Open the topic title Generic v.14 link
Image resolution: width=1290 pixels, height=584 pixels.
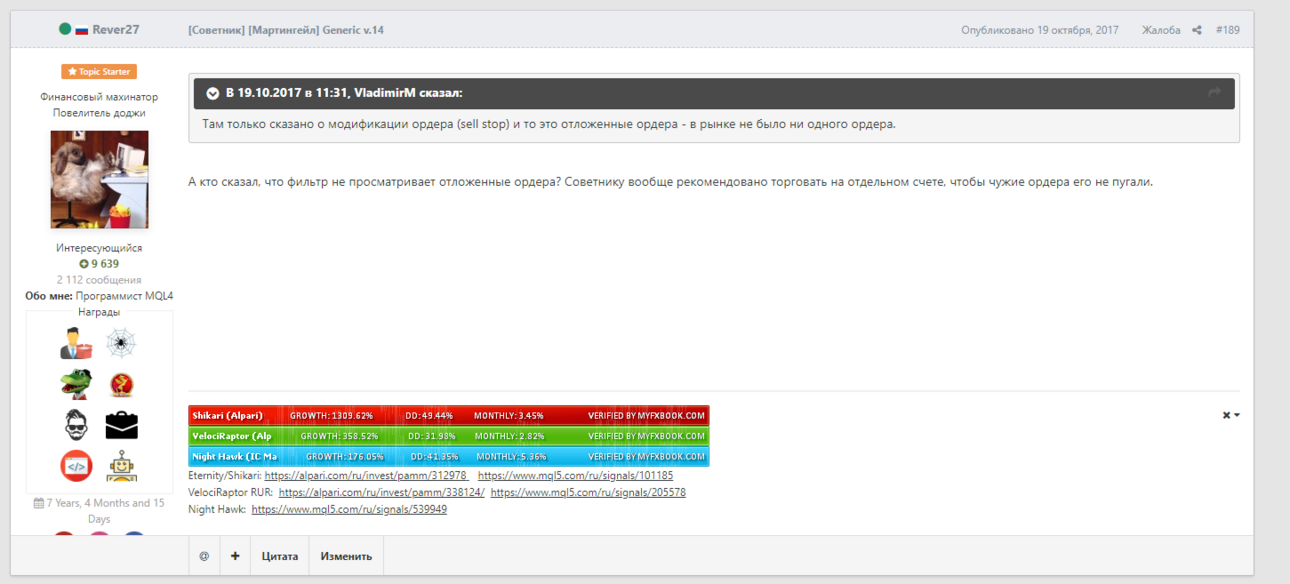[x=286, y=30]
